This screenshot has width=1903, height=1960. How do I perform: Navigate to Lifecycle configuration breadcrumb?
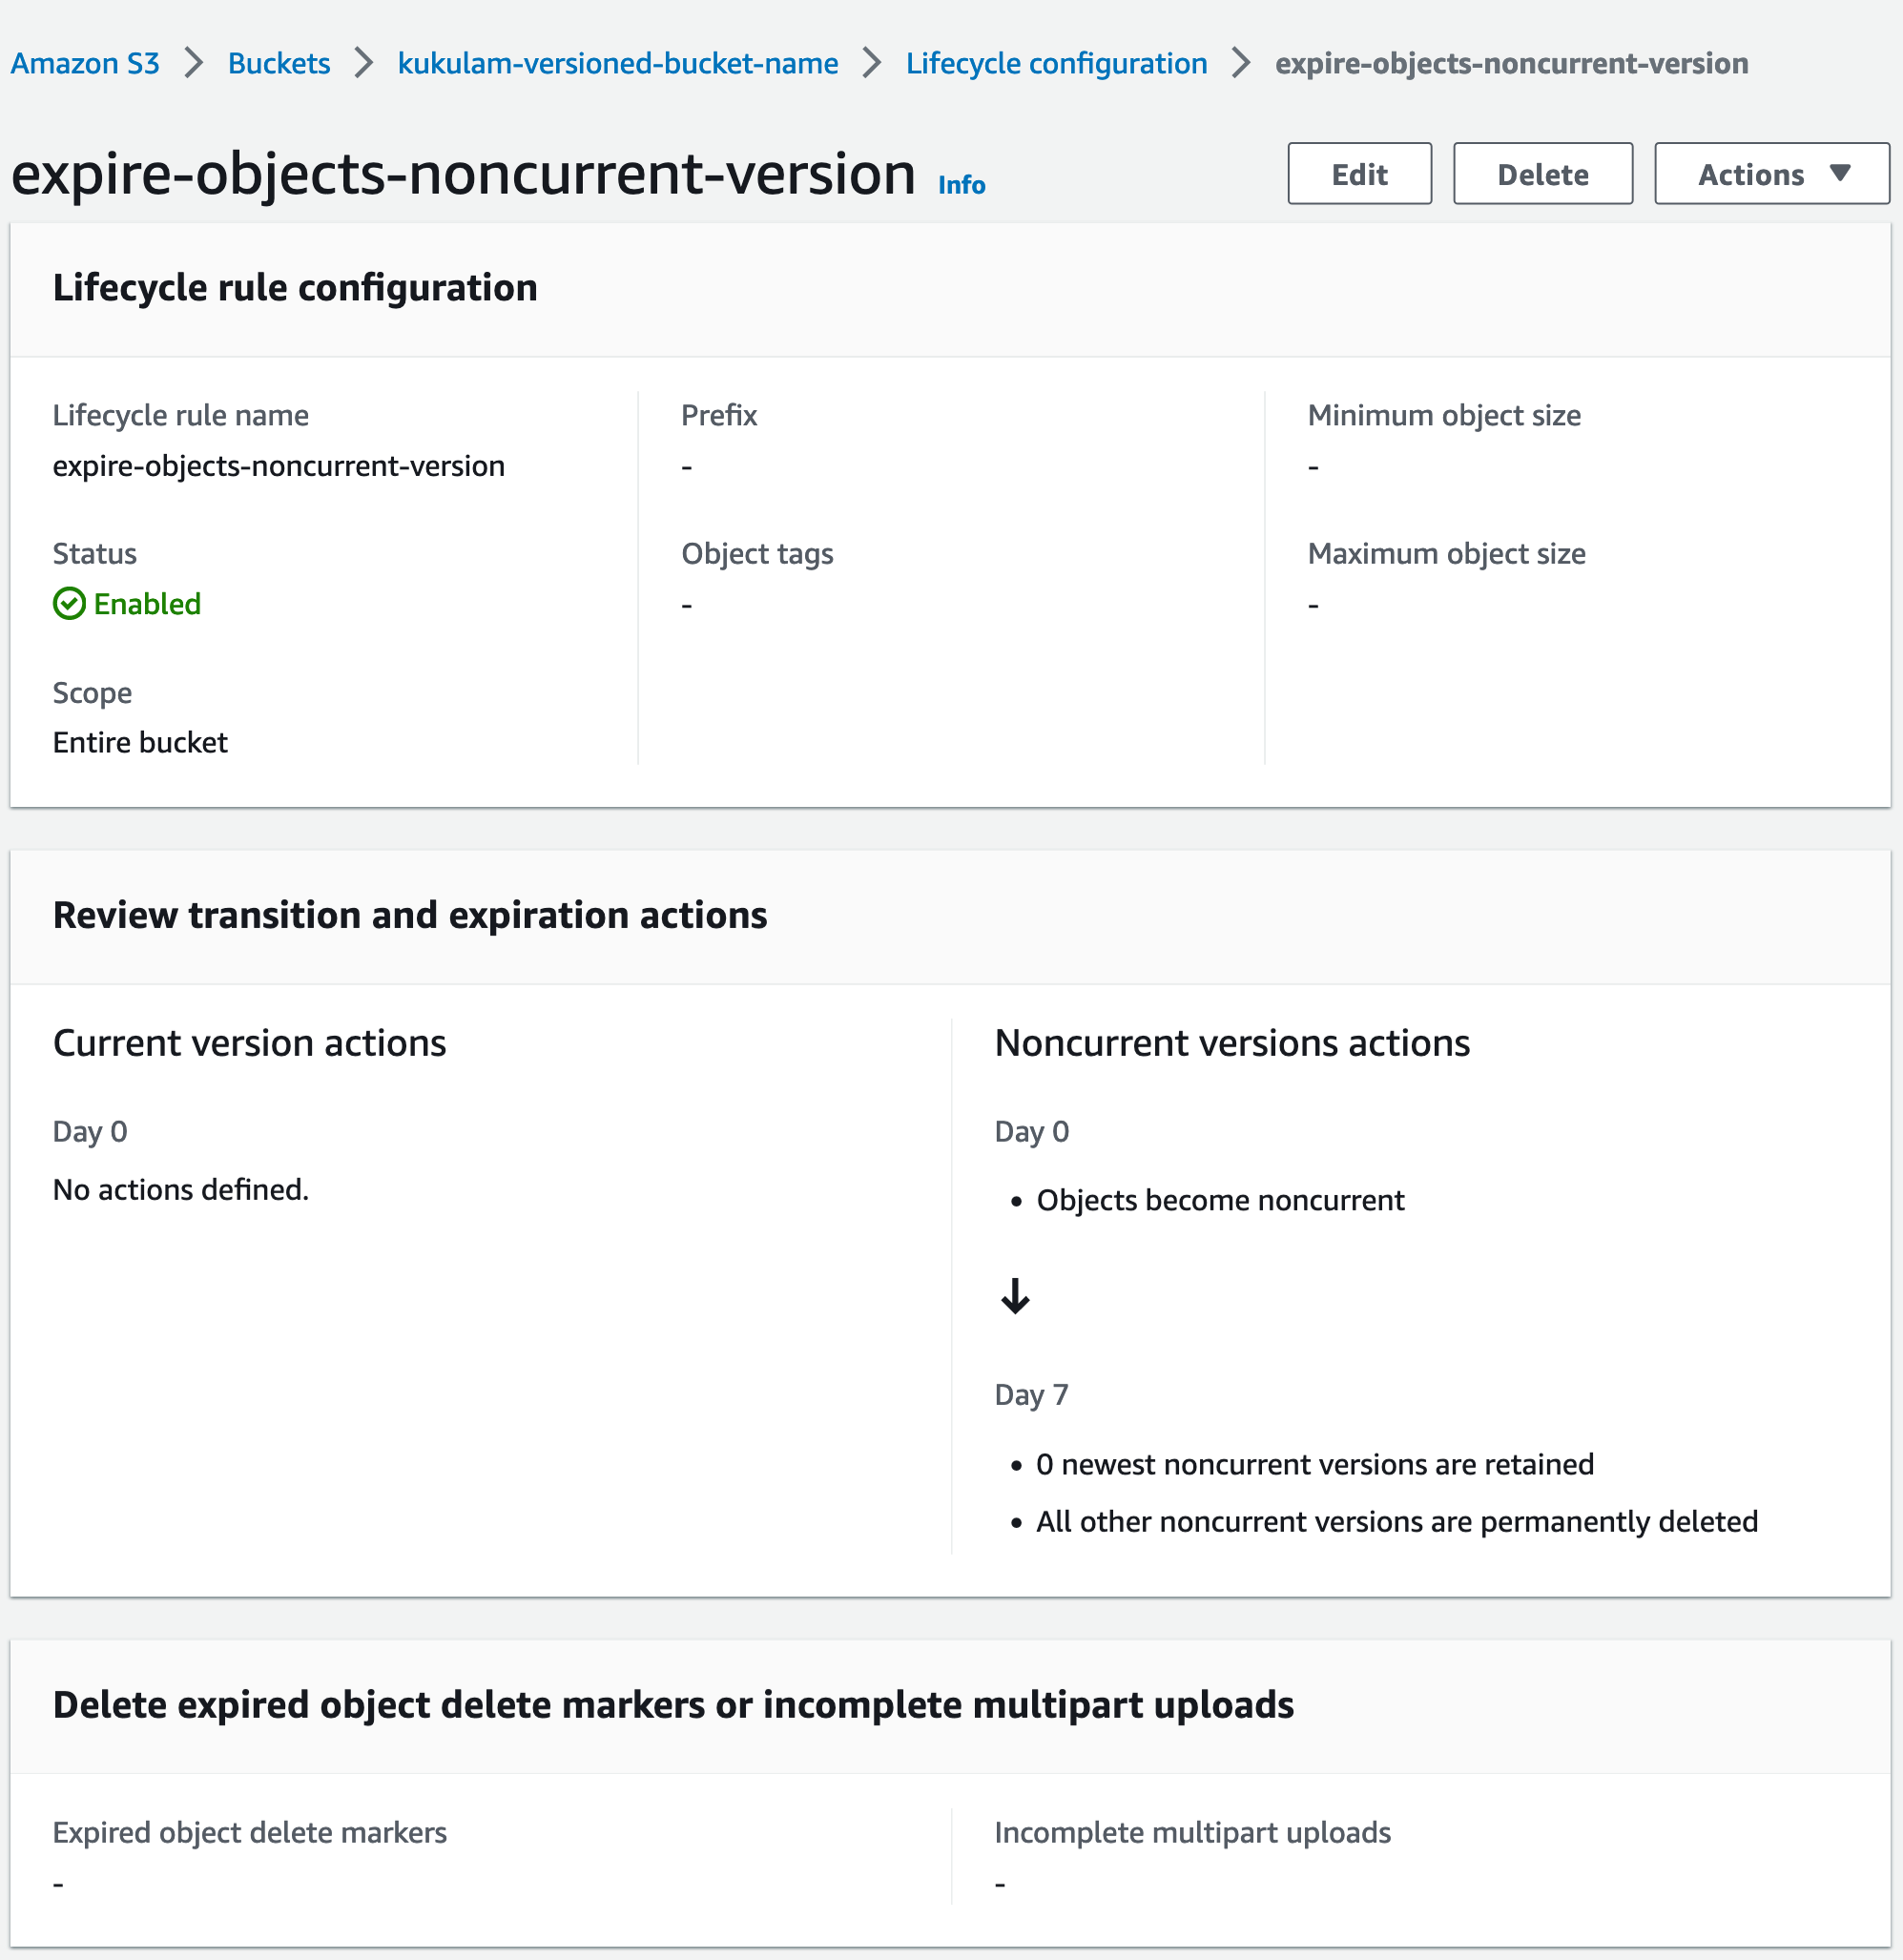(x=1055, y=63)
